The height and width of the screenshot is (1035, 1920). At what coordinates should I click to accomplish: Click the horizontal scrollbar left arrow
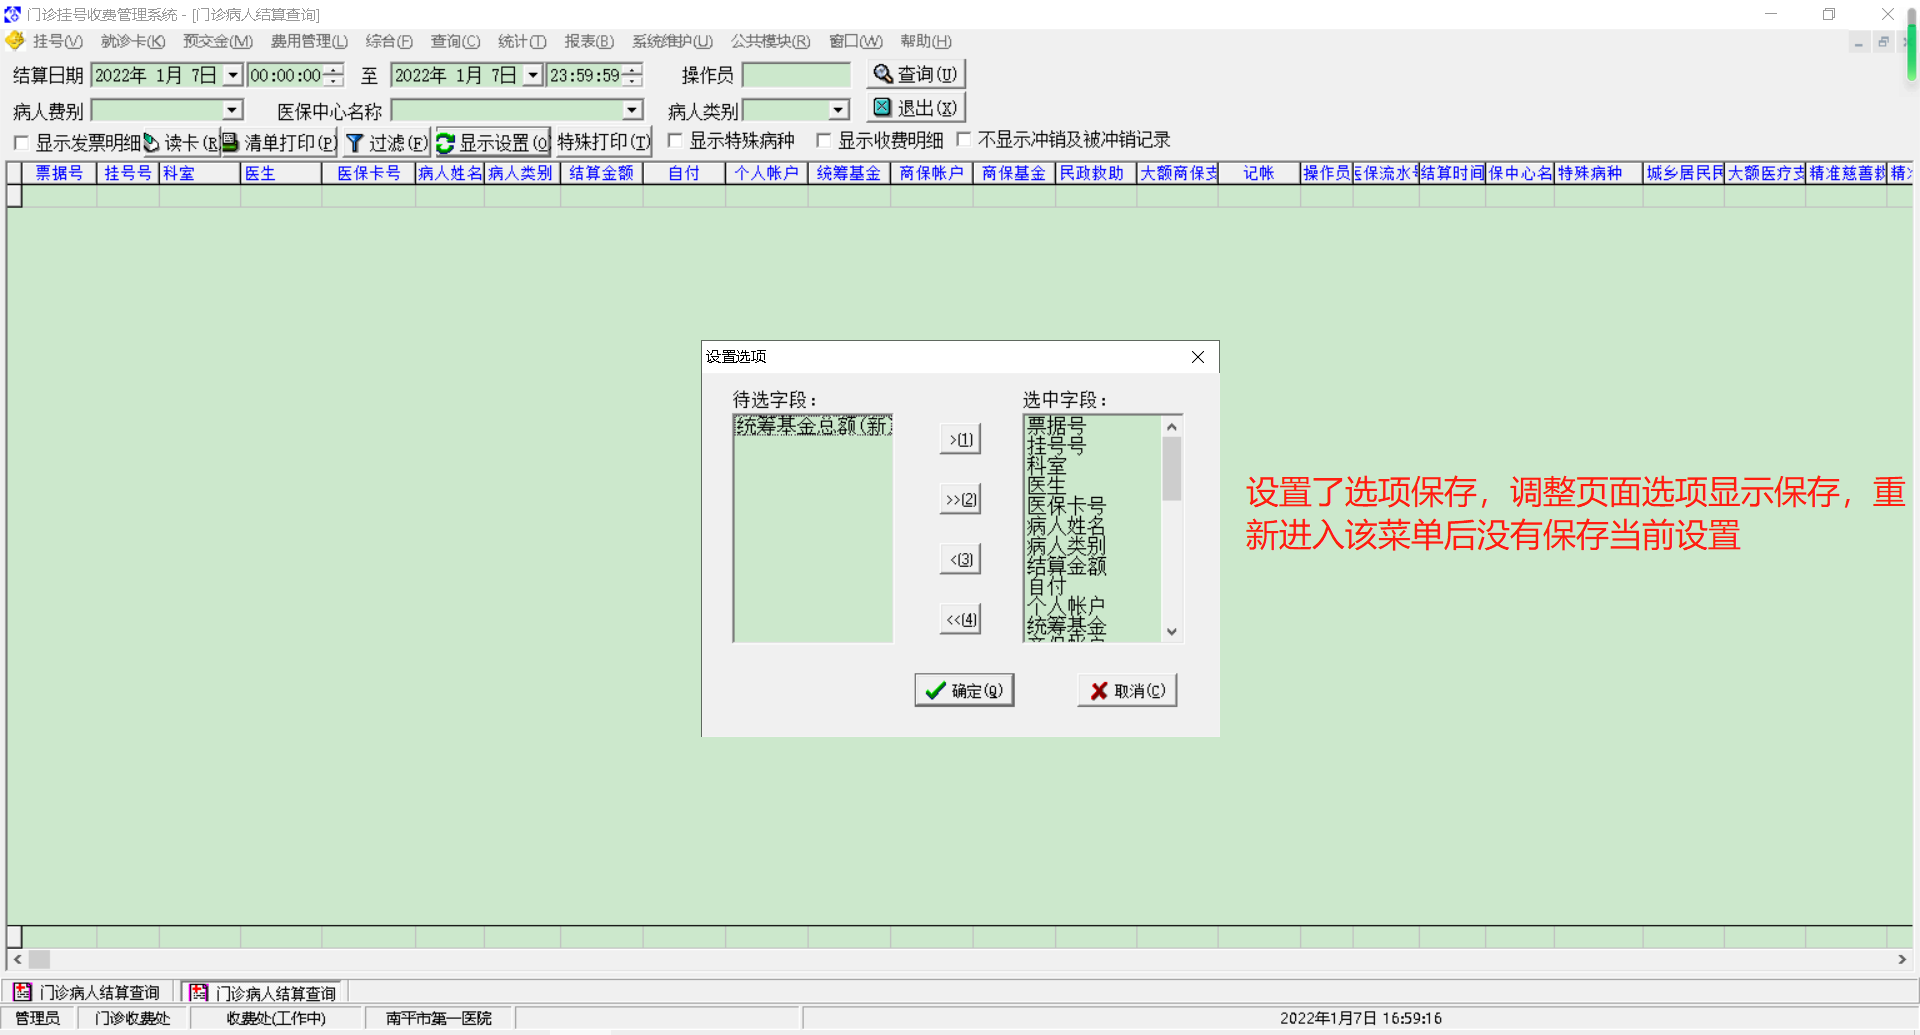(x=17, y=959)
